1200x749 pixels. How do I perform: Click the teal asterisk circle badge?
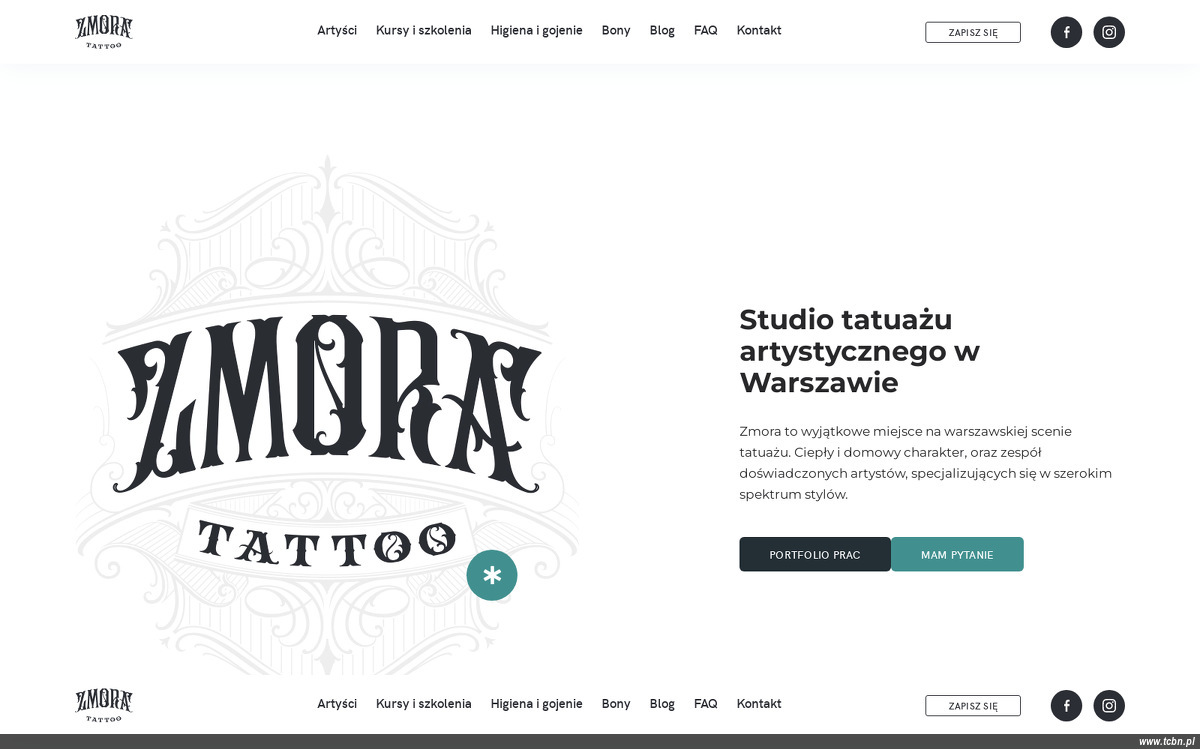click(492, 575)
